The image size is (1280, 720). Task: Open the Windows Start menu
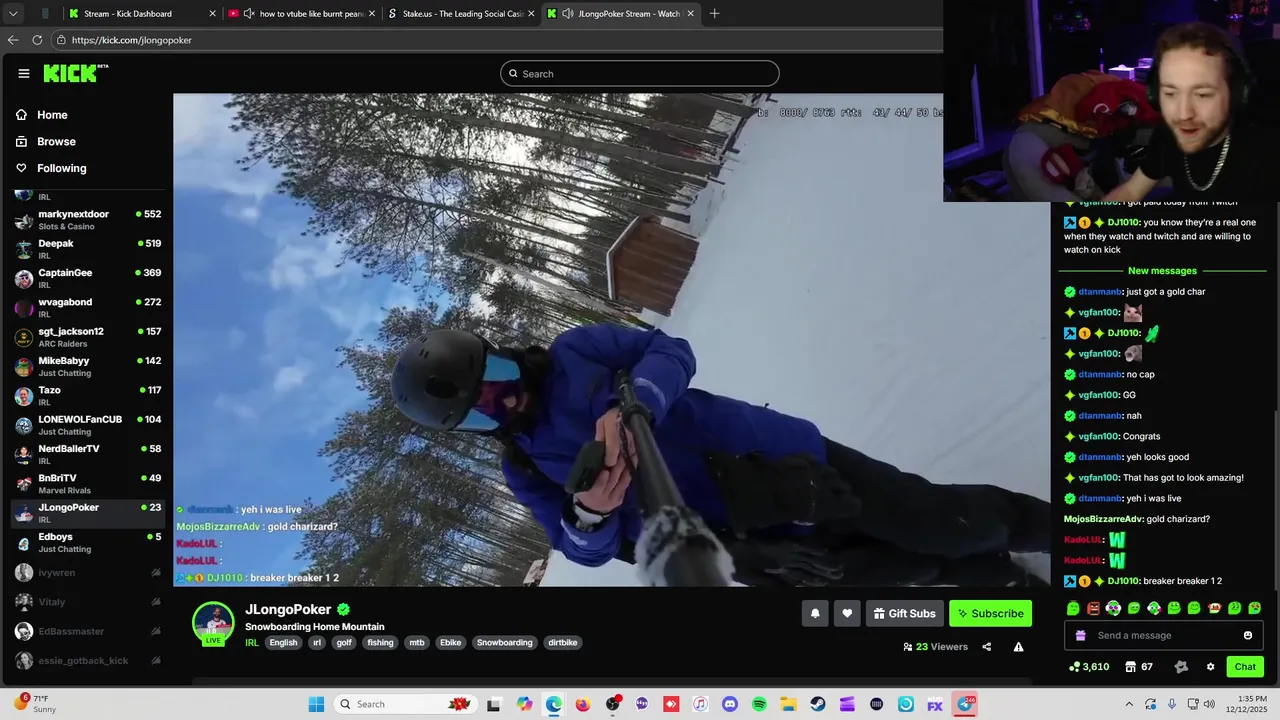coord(316,704)
